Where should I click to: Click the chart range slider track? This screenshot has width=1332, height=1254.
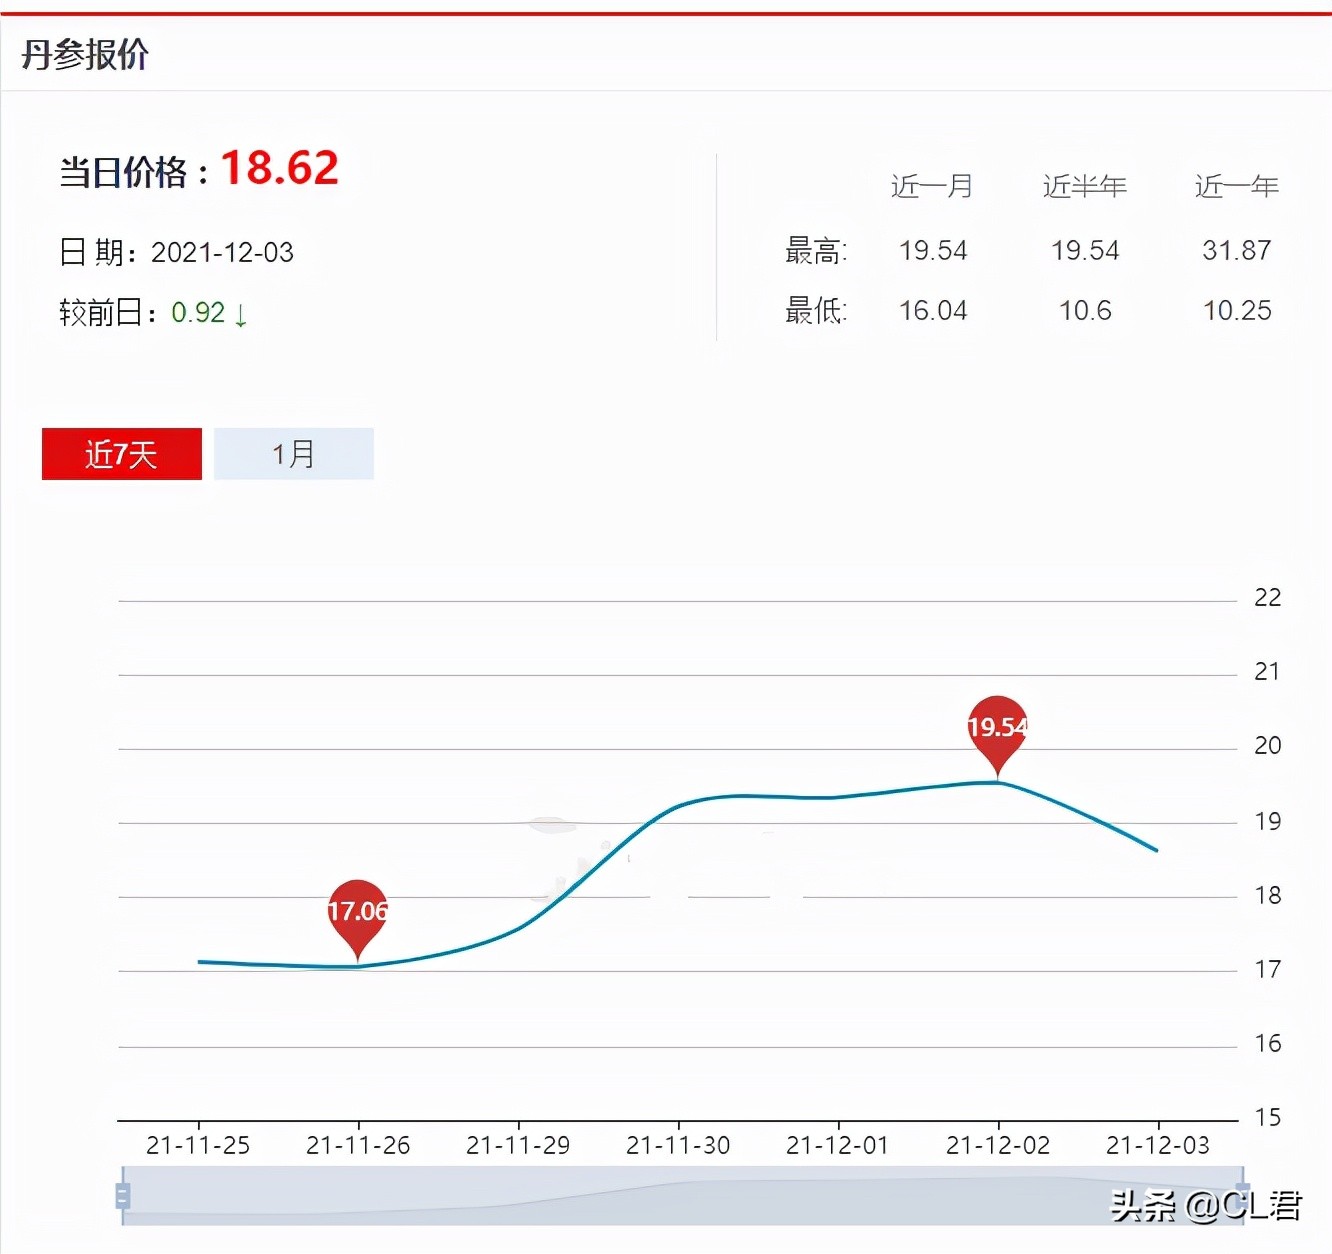pyautogui.click(x=682, y=1196)
